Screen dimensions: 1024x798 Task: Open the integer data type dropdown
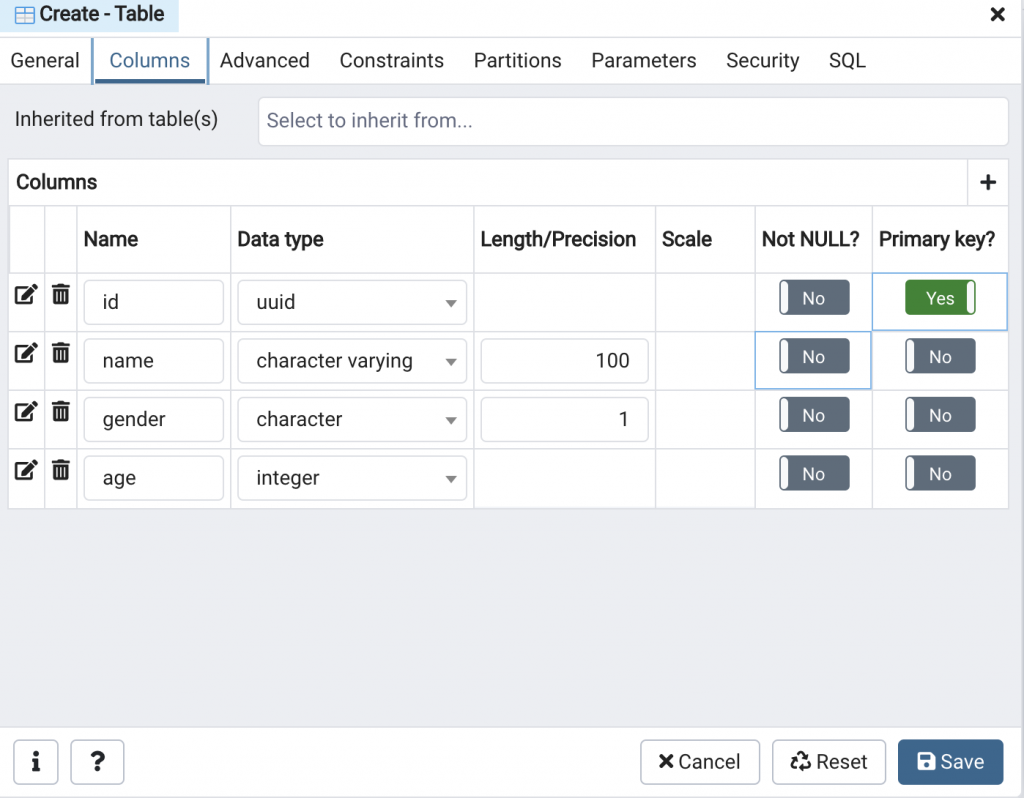point(352,478)
